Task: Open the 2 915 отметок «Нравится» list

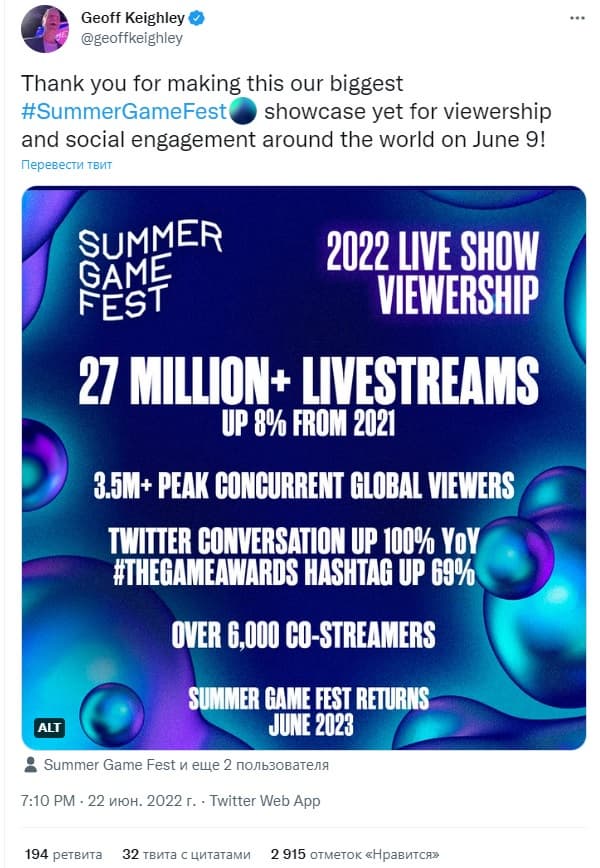Action: (357, 855)
